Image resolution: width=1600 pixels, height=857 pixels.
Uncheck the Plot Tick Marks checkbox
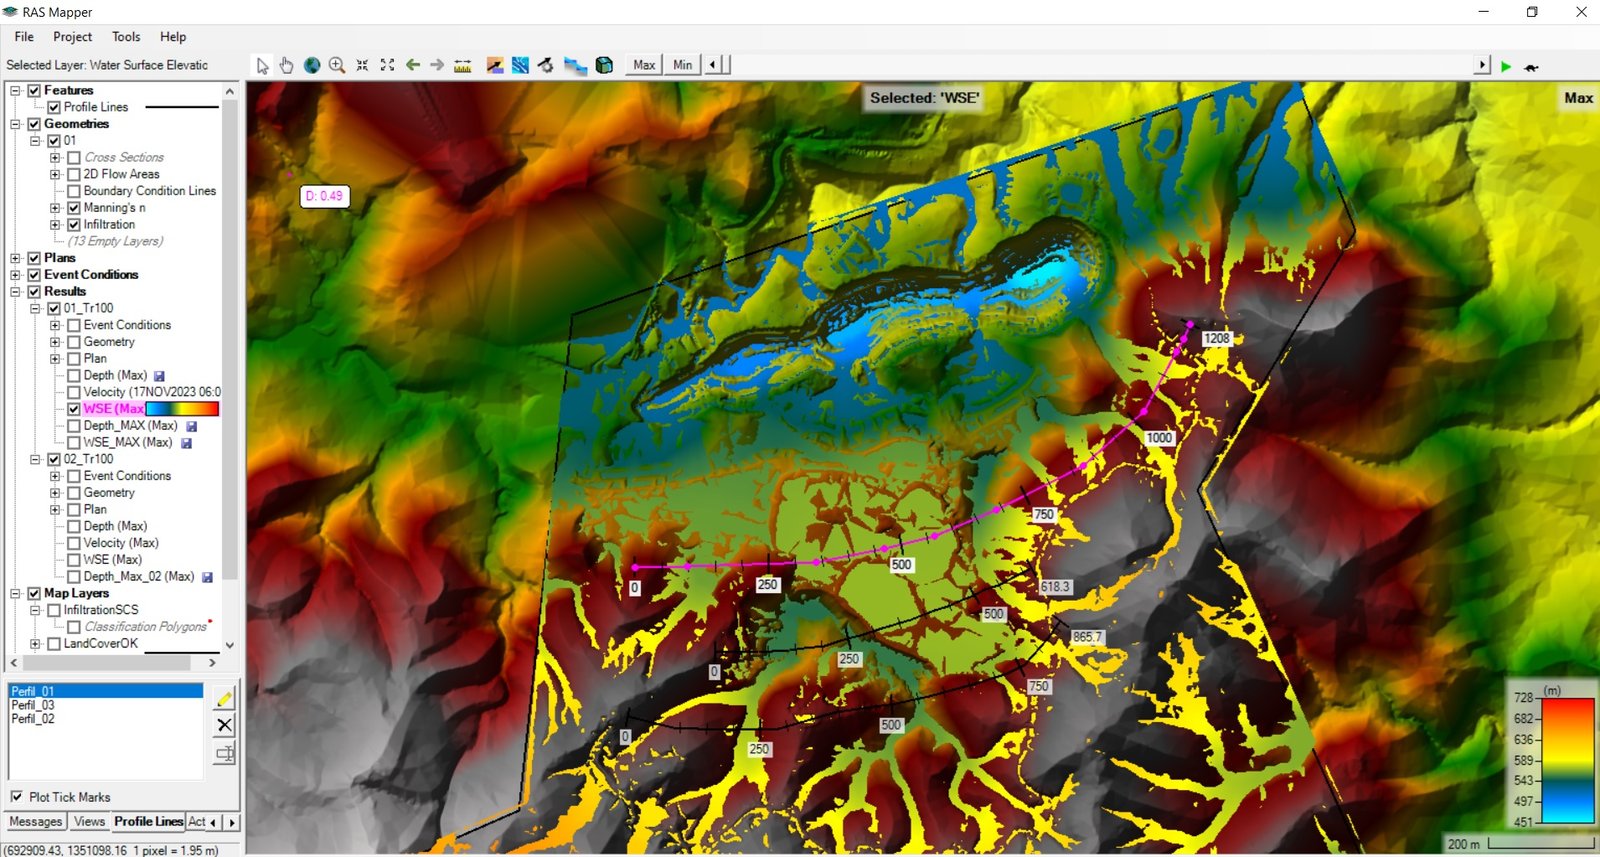coord(17,797)
